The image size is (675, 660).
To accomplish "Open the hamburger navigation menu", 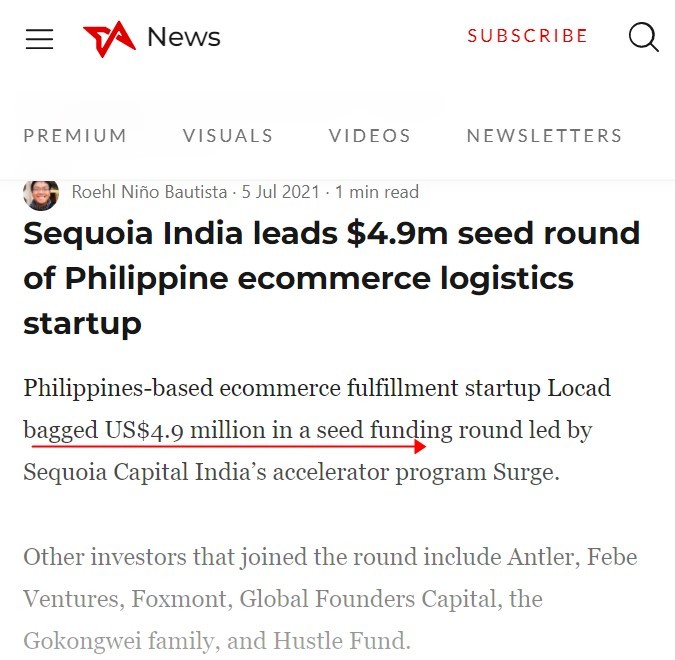I will coord(39,39).
